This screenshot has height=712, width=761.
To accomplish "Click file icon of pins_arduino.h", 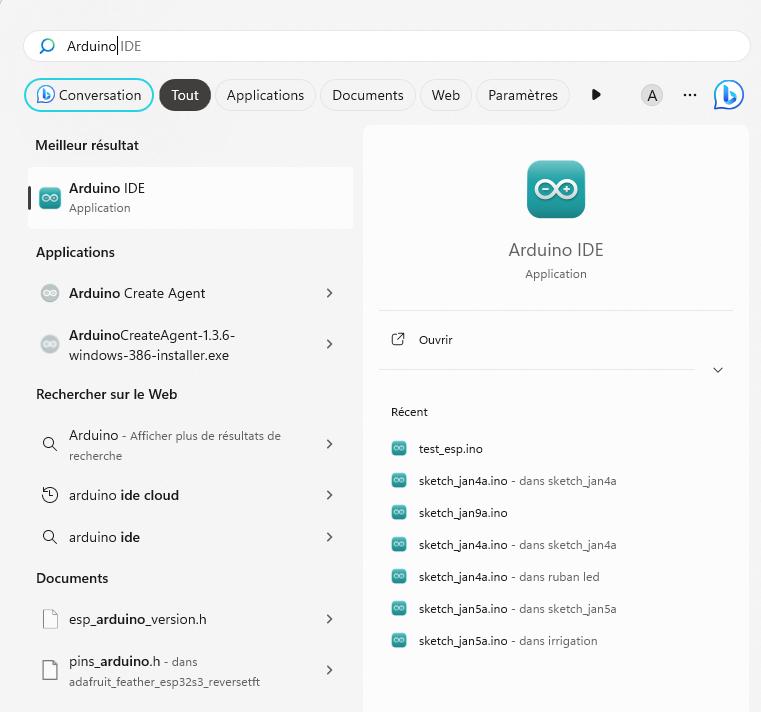I will (50, 670).
